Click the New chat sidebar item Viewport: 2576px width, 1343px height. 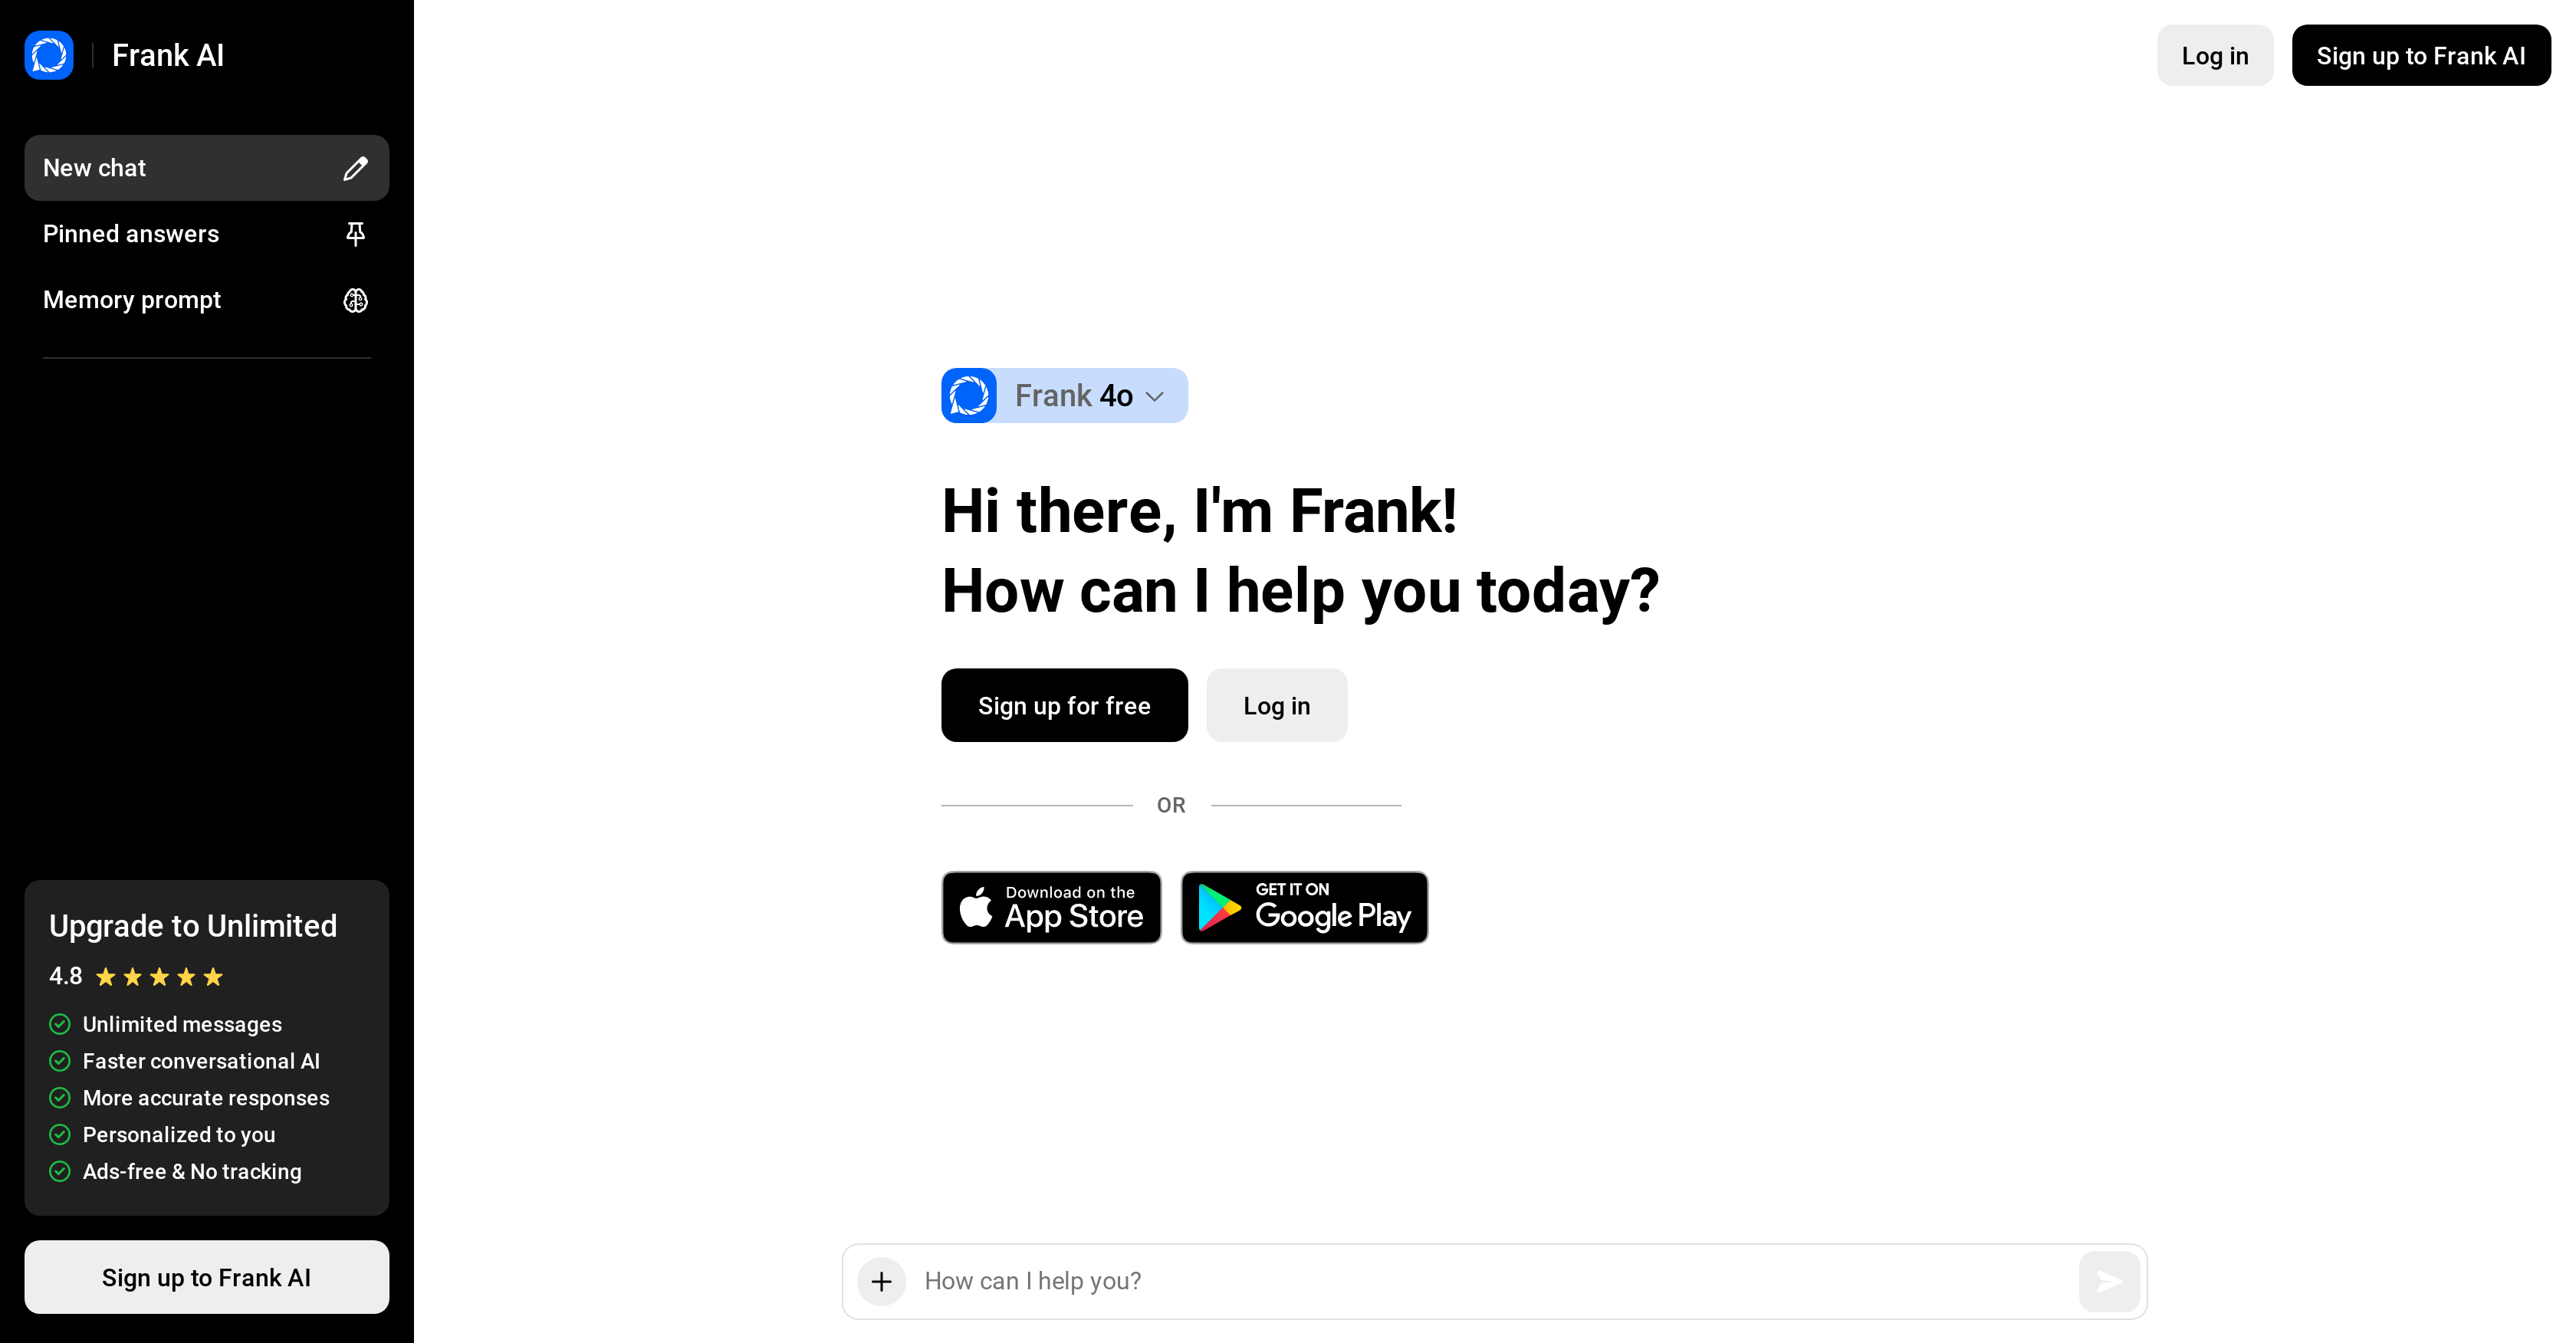[206, 167]
